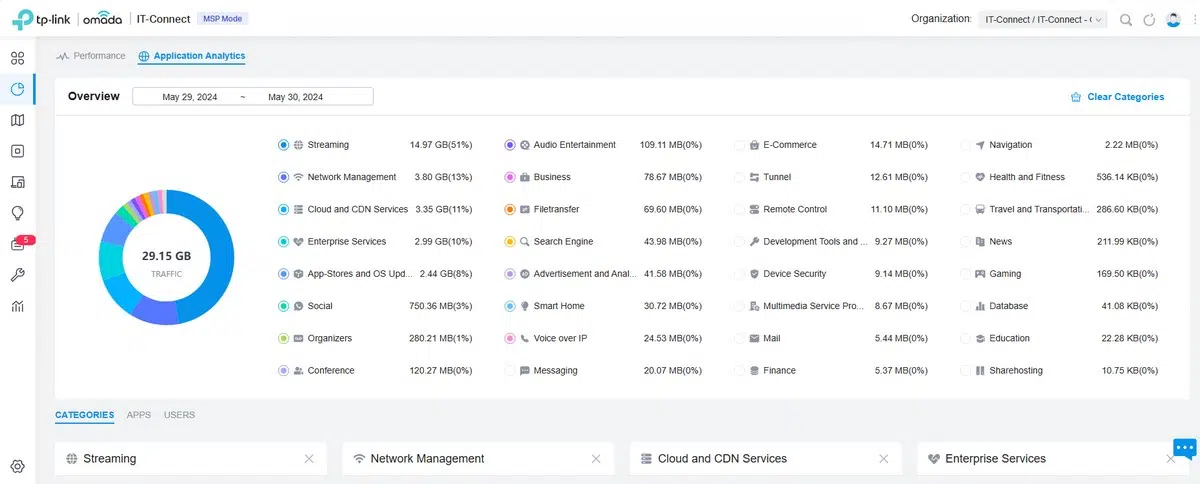This screenshot has width=1200, height=484.
Task: Open Settings gear at sidebar bottom
Action: pyautogui.click(x=17, y=466)
